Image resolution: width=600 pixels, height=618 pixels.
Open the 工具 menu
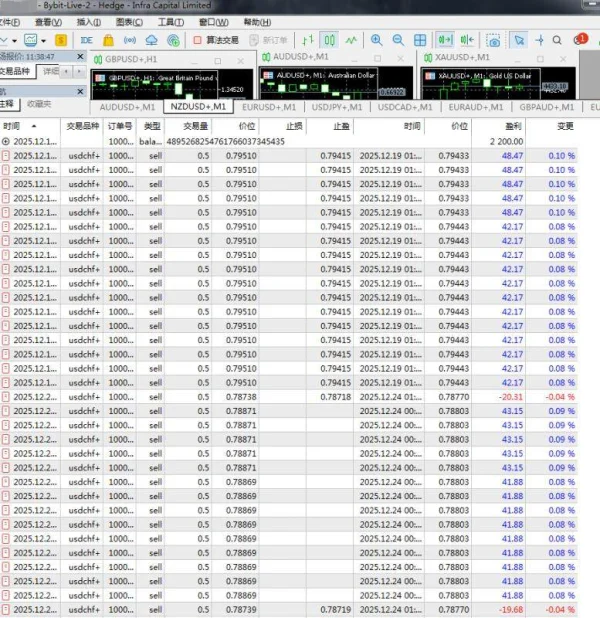(171, 21)
